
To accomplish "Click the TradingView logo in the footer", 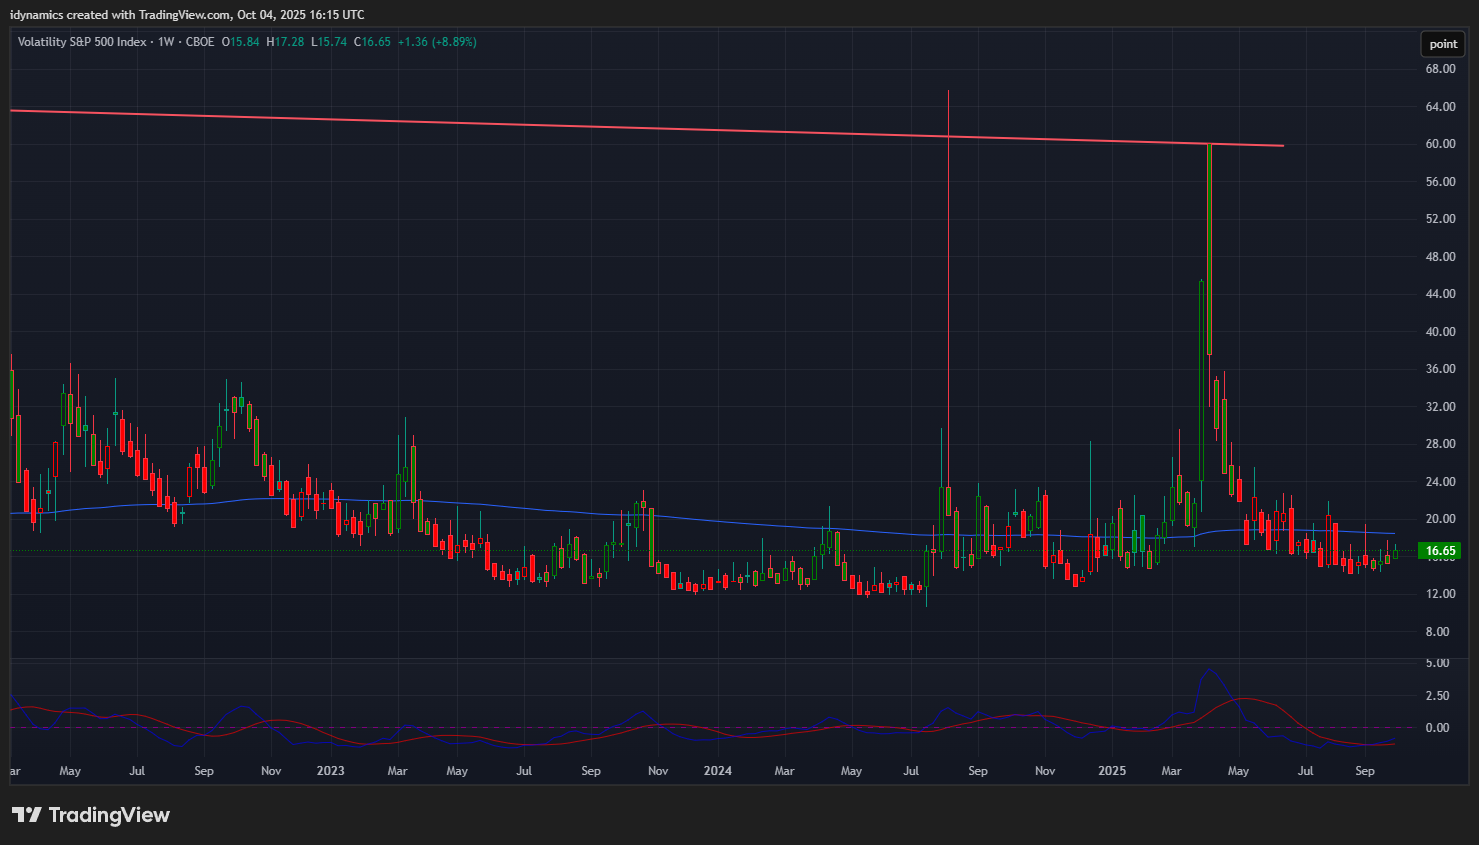I will coord(91,815).
